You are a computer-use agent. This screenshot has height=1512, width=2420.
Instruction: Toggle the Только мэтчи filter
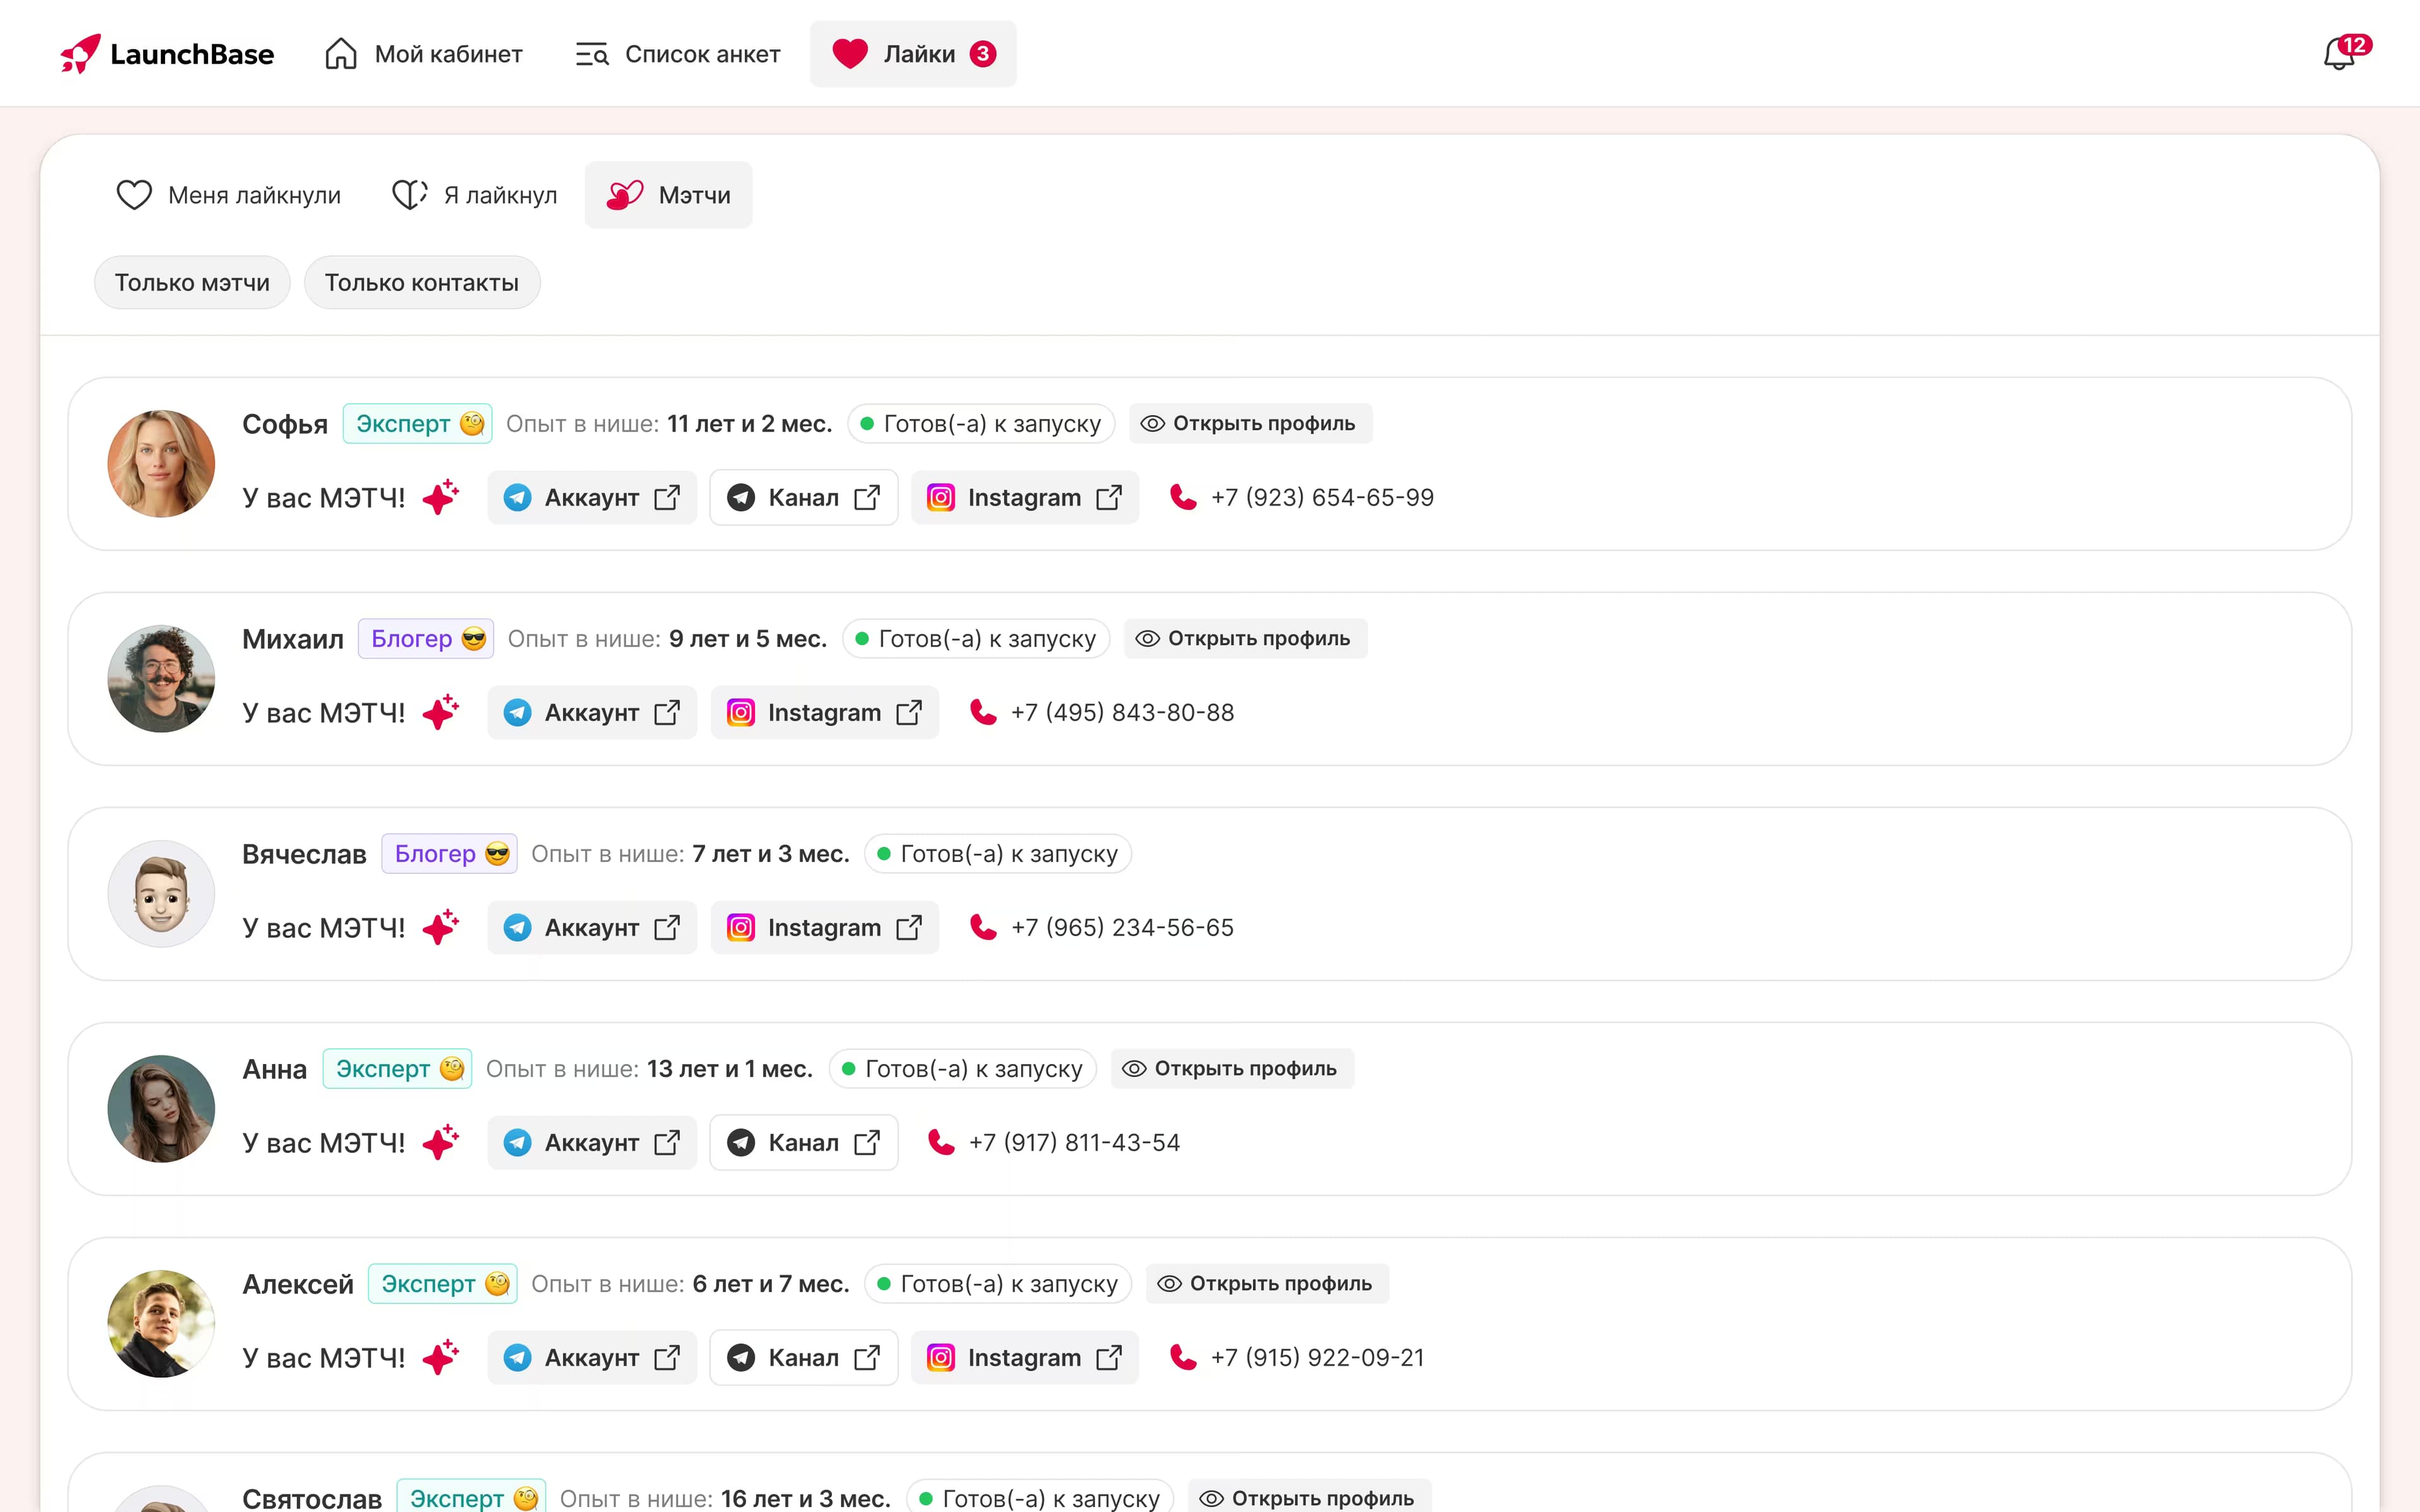click(192, 283)
